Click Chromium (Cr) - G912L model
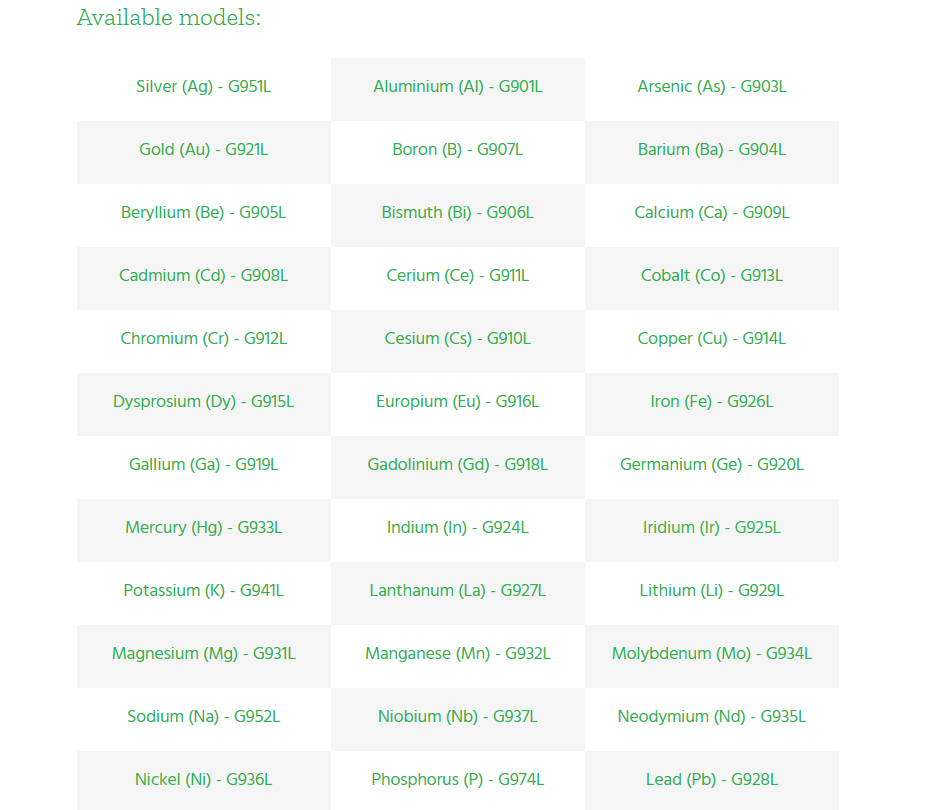The width and height of the screenshot is (945, 810). (x=203, y=339)
